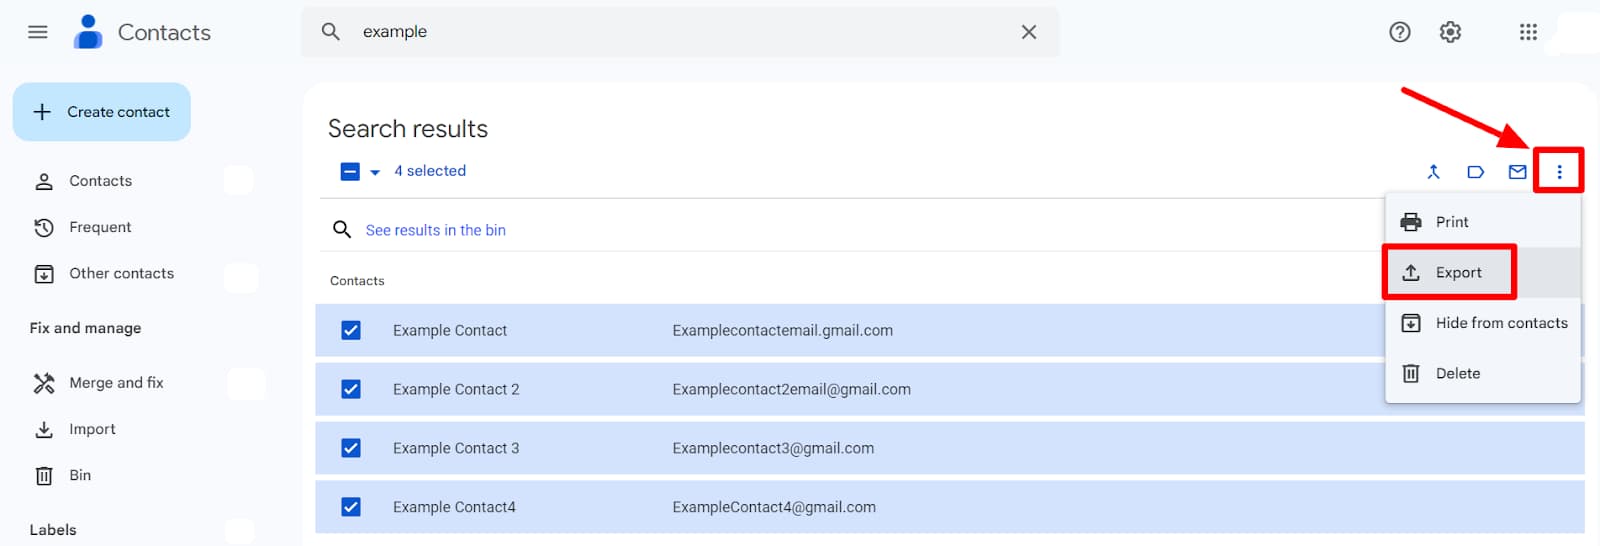The height and width of the screenshot is (546, 1600).
Task: Open the Settings gear
Action: tap(1450, 32)
